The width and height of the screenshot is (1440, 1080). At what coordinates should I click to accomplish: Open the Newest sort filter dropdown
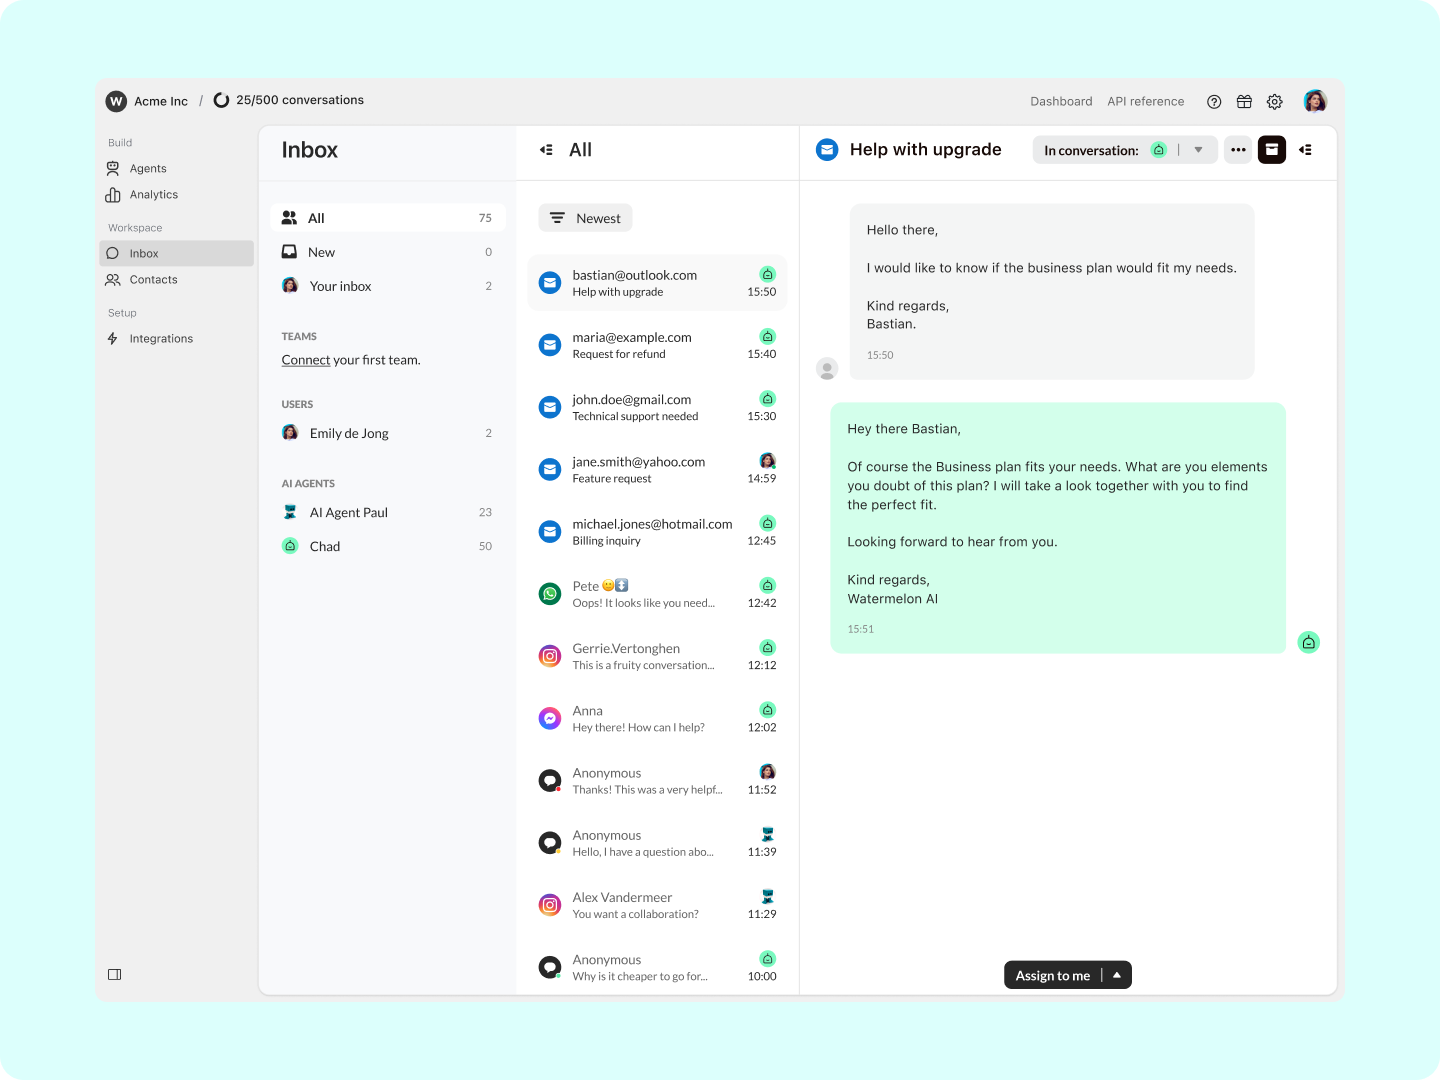point(585,217)
